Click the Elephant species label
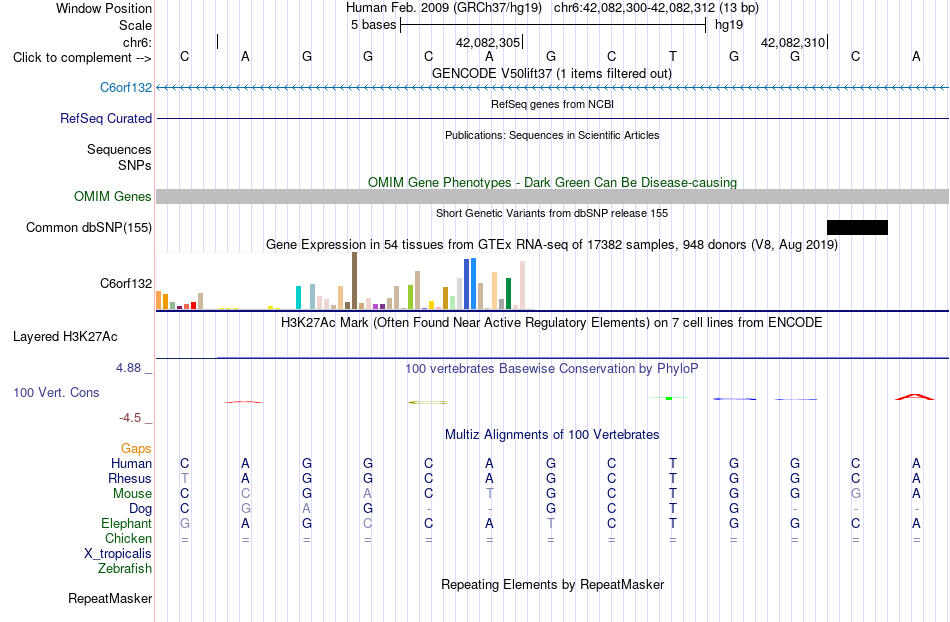This screenshot has width=950, height=622. pyautogui.click(x=127, y=523)
